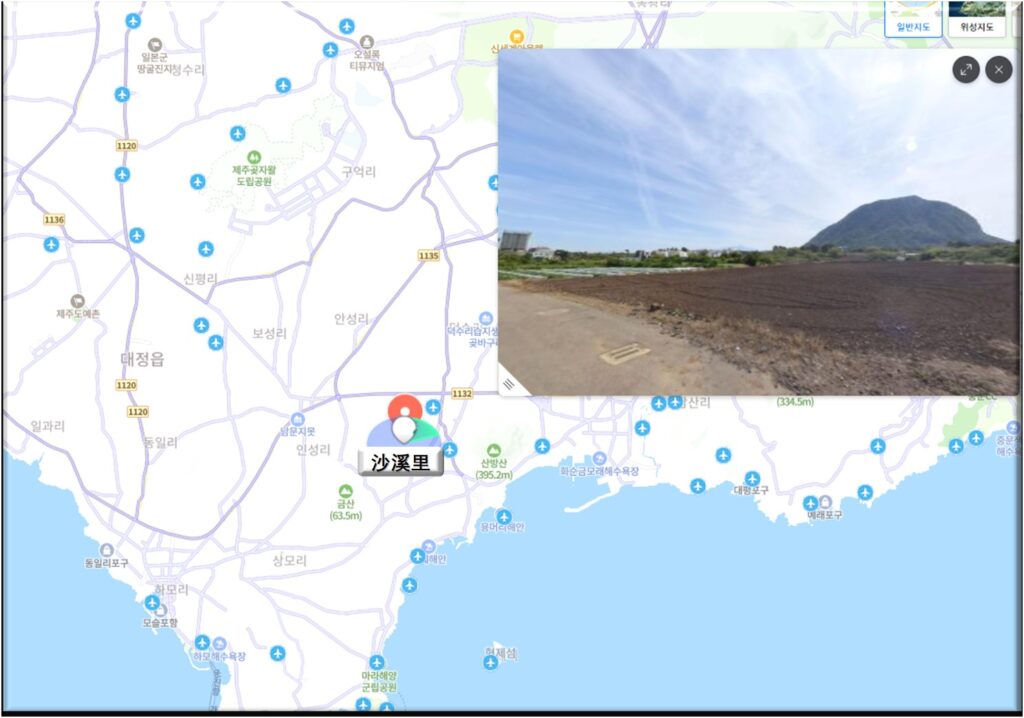Click the roadview panel corner resize handle
This screenshot has height=718, width=1024.
coord(509,383)
